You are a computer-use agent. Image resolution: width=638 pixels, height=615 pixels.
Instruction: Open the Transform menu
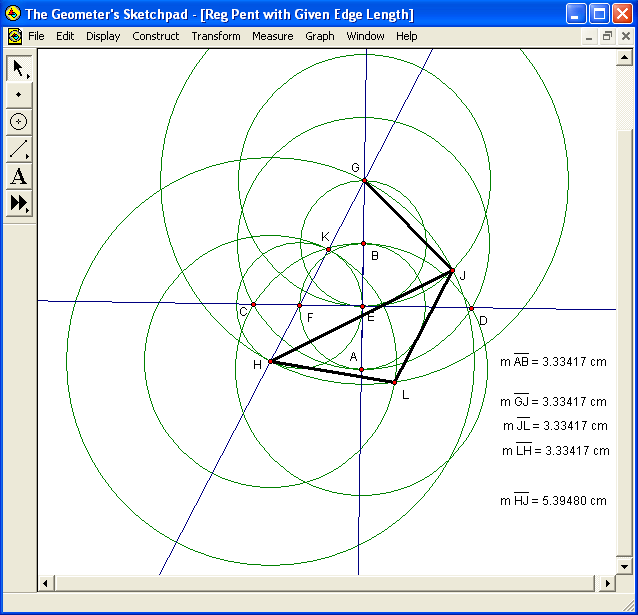[x=216, y=36]
